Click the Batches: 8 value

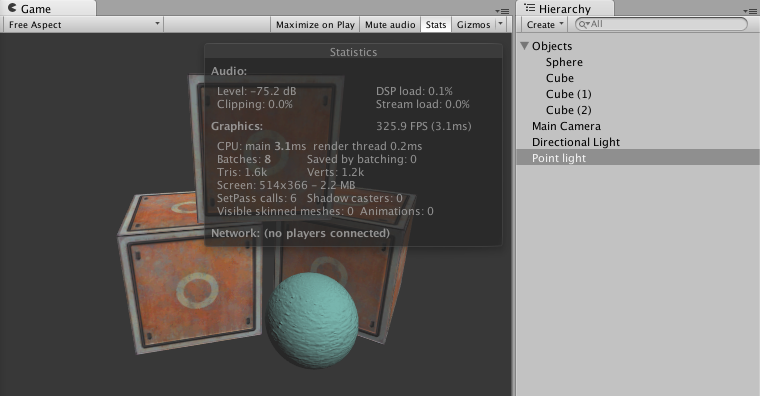[244, 159]
